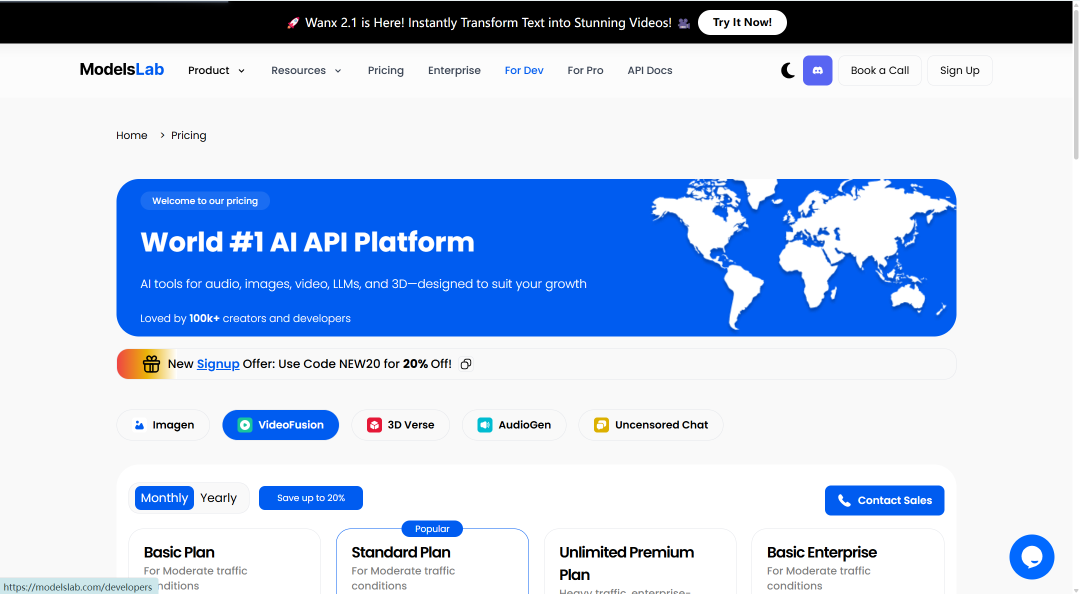Click the Contact Sales button
This screenshot has height=594, width=1080.
[x=884, y=500]
